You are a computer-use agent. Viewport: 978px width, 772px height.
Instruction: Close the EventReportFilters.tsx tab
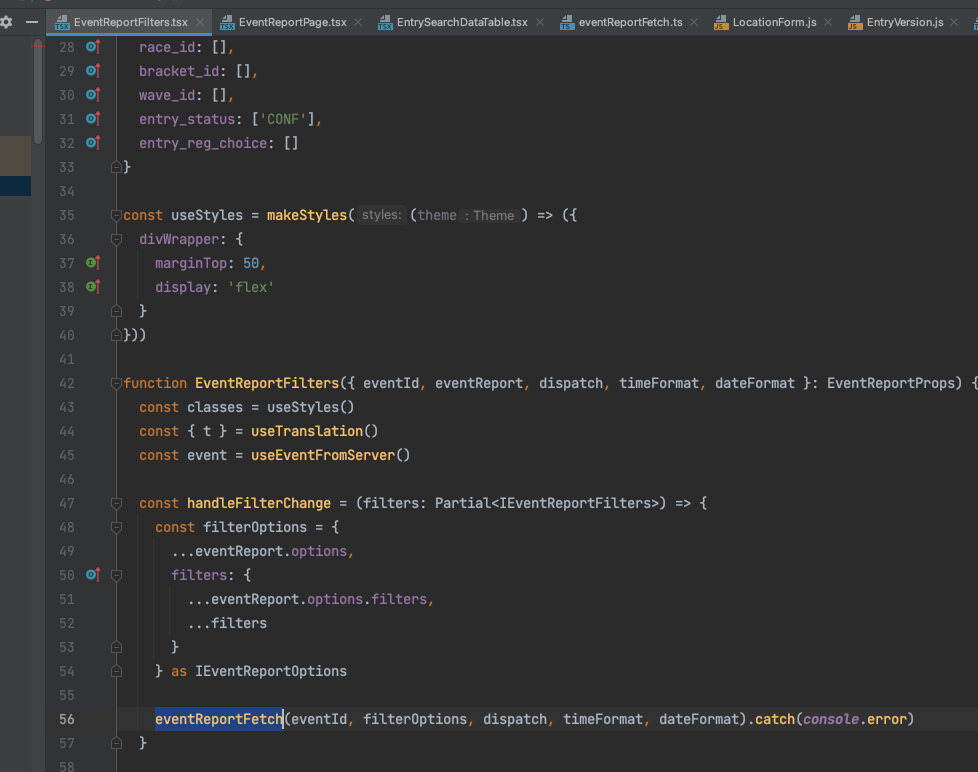200,22
